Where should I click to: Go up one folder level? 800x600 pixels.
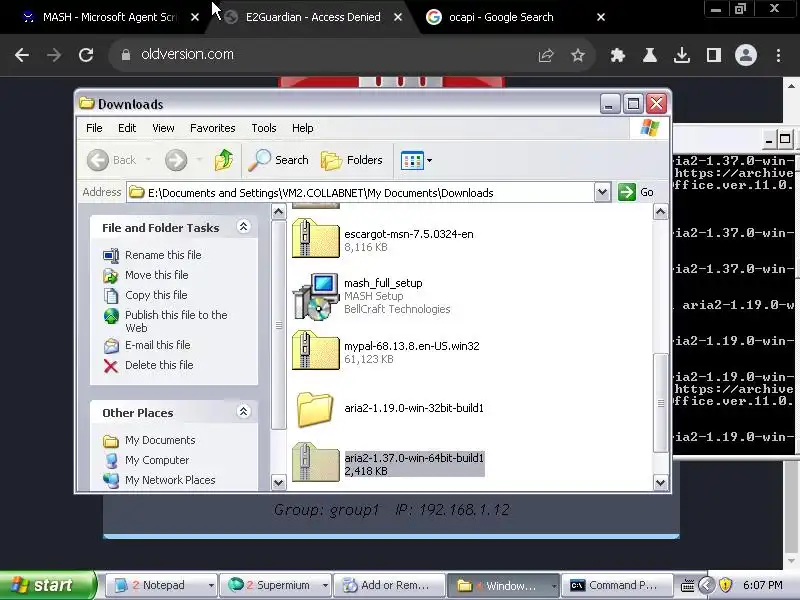pyautogui.click(x=223, y=160)
